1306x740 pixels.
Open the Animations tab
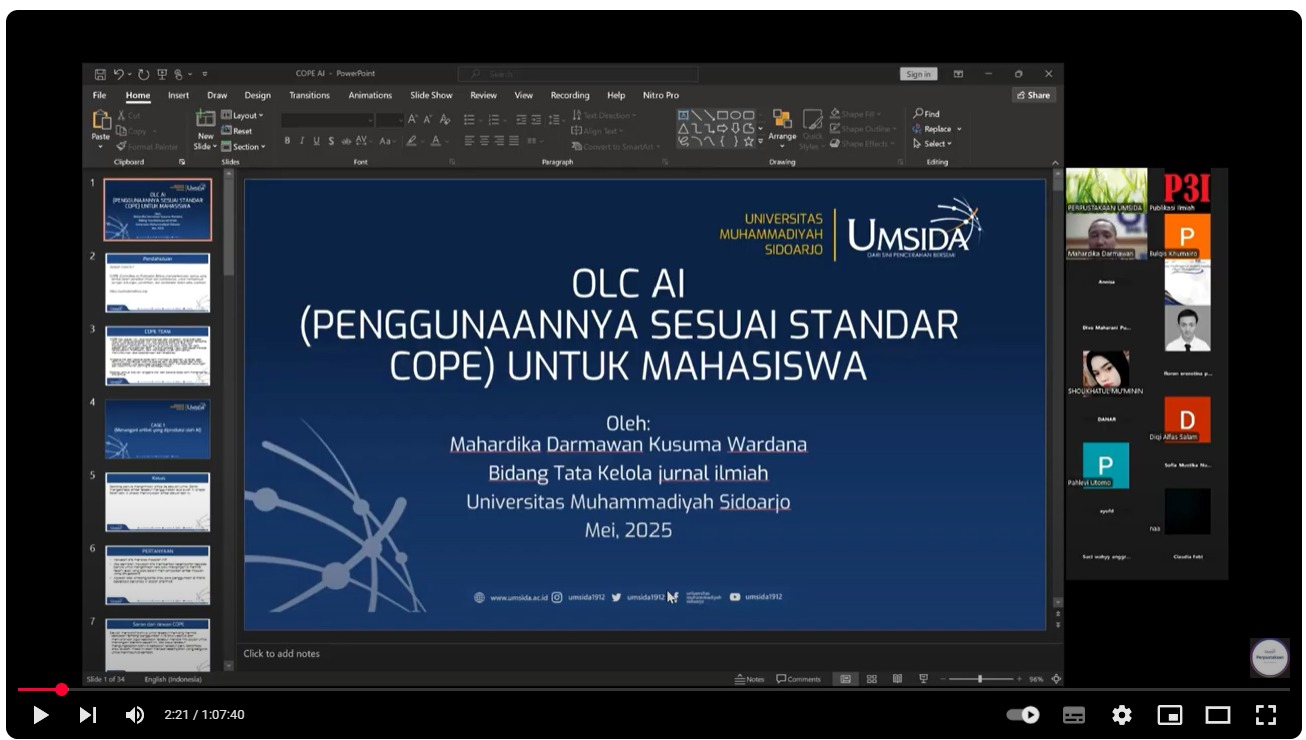pyautogui.click(x=370, y=95)
